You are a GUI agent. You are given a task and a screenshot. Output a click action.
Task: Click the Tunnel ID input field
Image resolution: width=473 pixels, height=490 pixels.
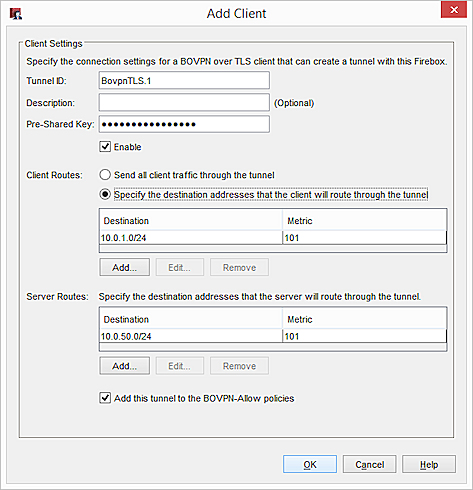click(x=184, y=80)
